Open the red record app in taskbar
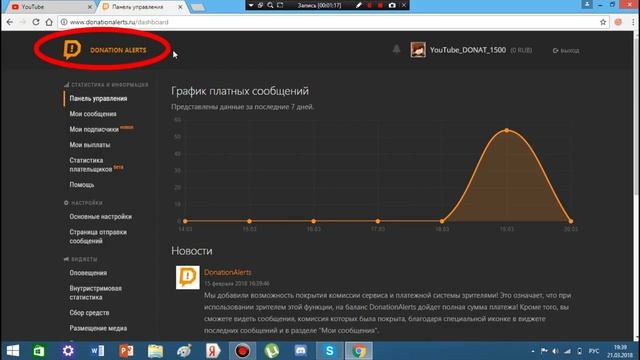 [x=242, y=351]
